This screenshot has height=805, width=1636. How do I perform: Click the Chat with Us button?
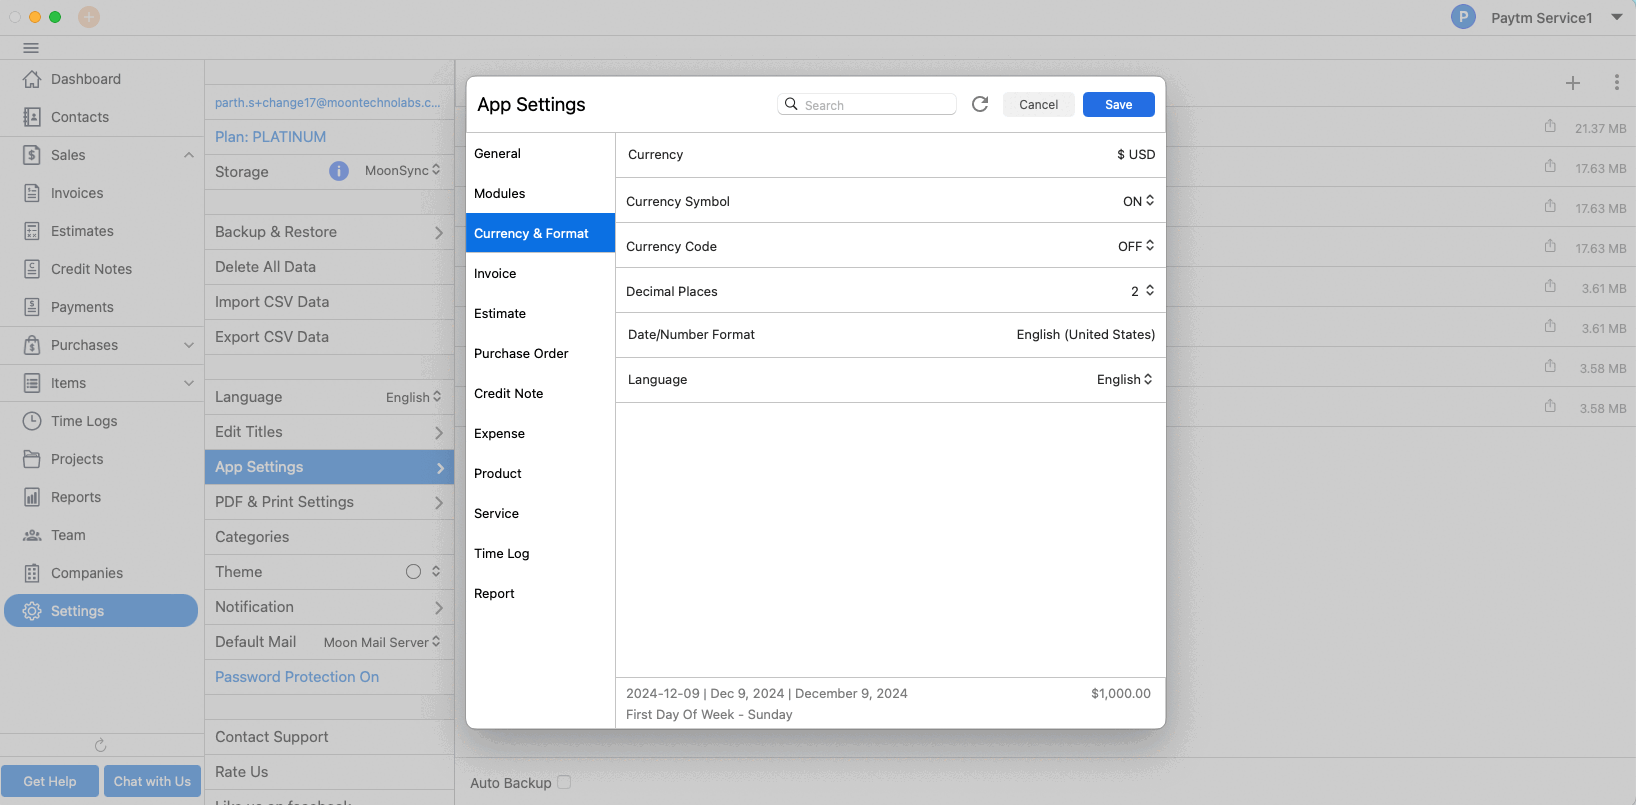click(152, 781)
